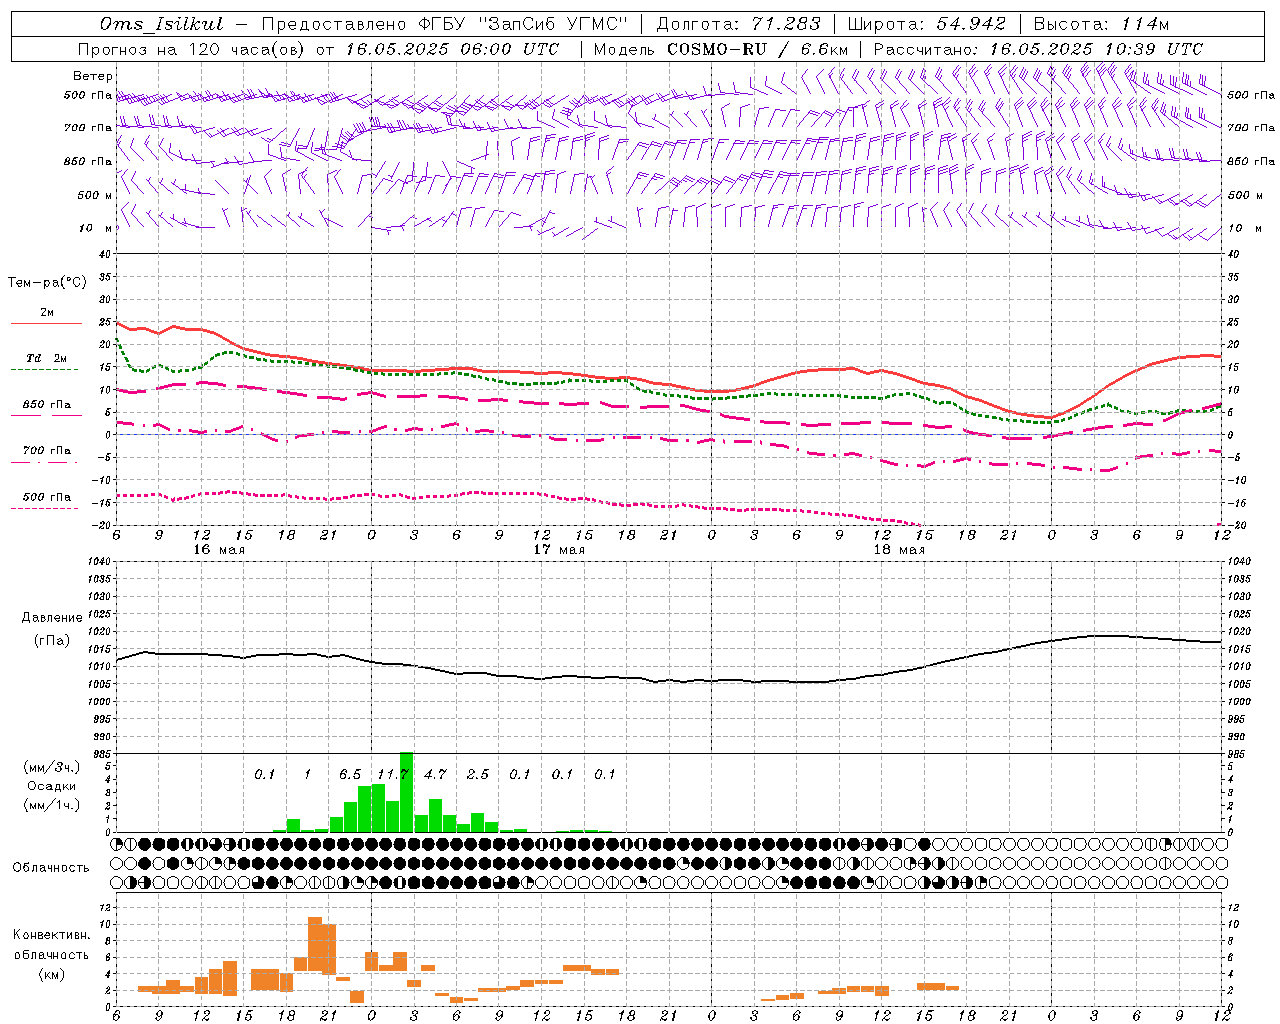This screenshot has width=1280, height=1024.
Task: Click the "Конвективн." convective cloud label
Action: pyautogui.click(x=51, y=935)
